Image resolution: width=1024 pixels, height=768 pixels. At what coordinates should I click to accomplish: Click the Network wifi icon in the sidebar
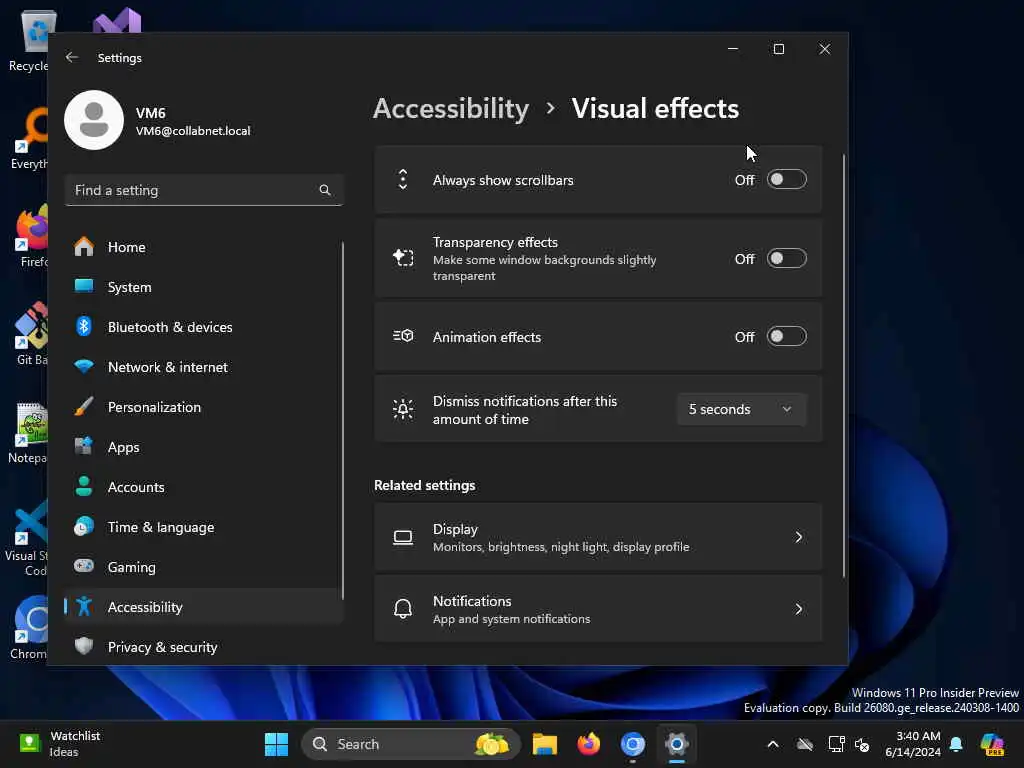coord(84,366)
